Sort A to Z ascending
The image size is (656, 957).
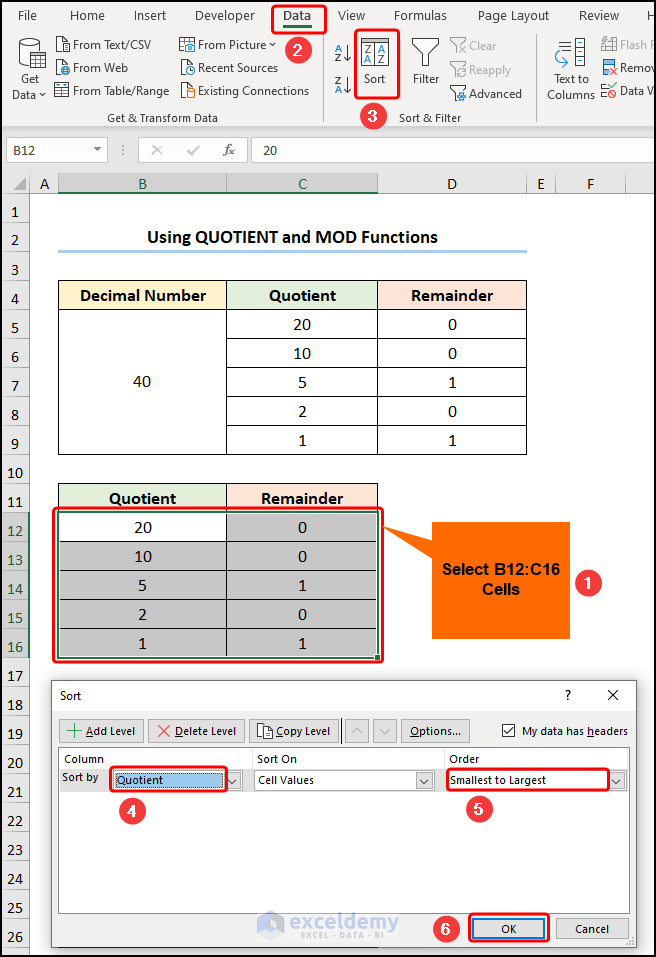[x=343, y=53]
